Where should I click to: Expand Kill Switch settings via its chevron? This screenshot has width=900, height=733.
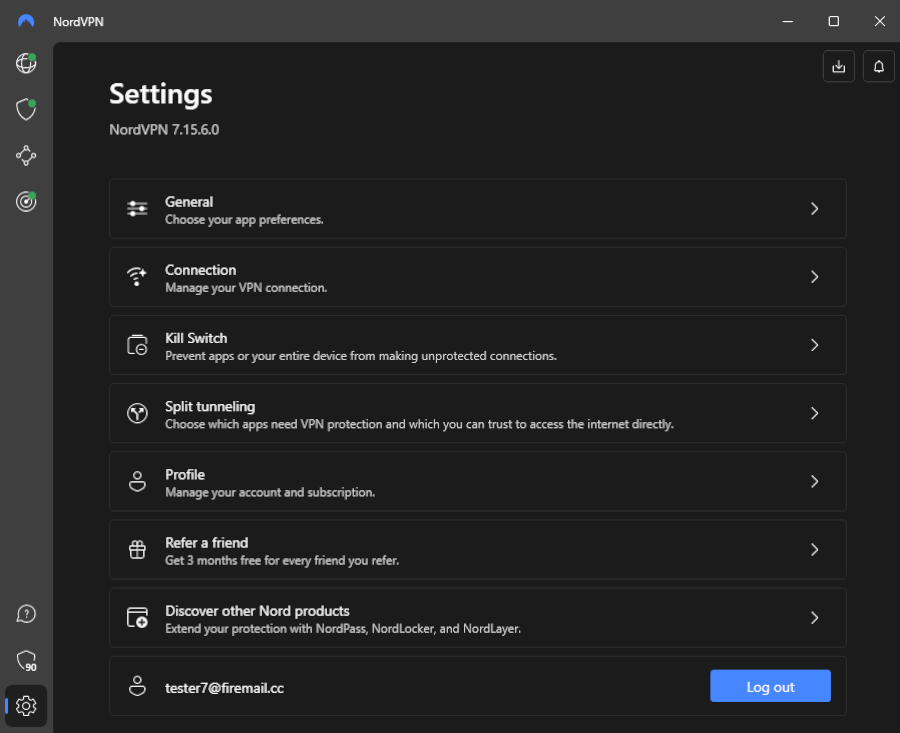(814, 345)
